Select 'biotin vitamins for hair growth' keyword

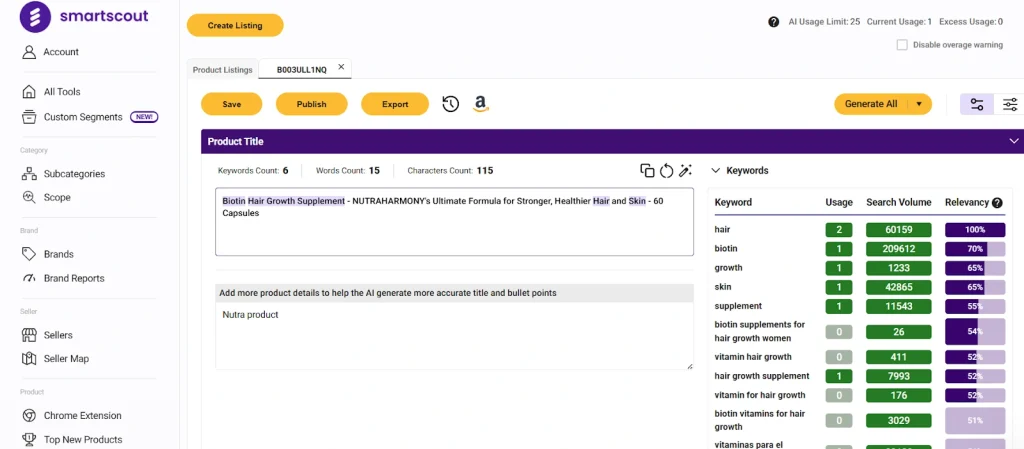(x=760, y=420)
